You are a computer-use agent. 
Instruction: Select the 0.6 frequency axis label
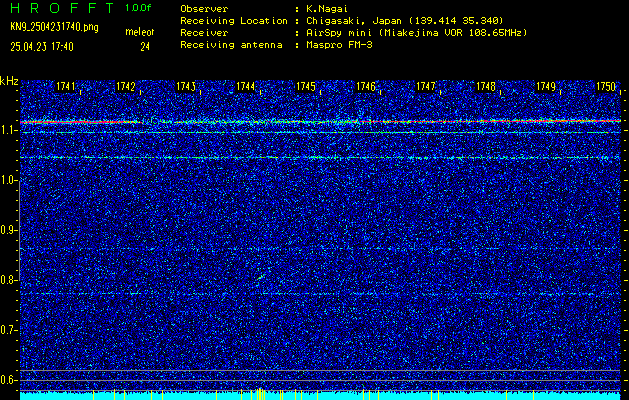[8, 380]
